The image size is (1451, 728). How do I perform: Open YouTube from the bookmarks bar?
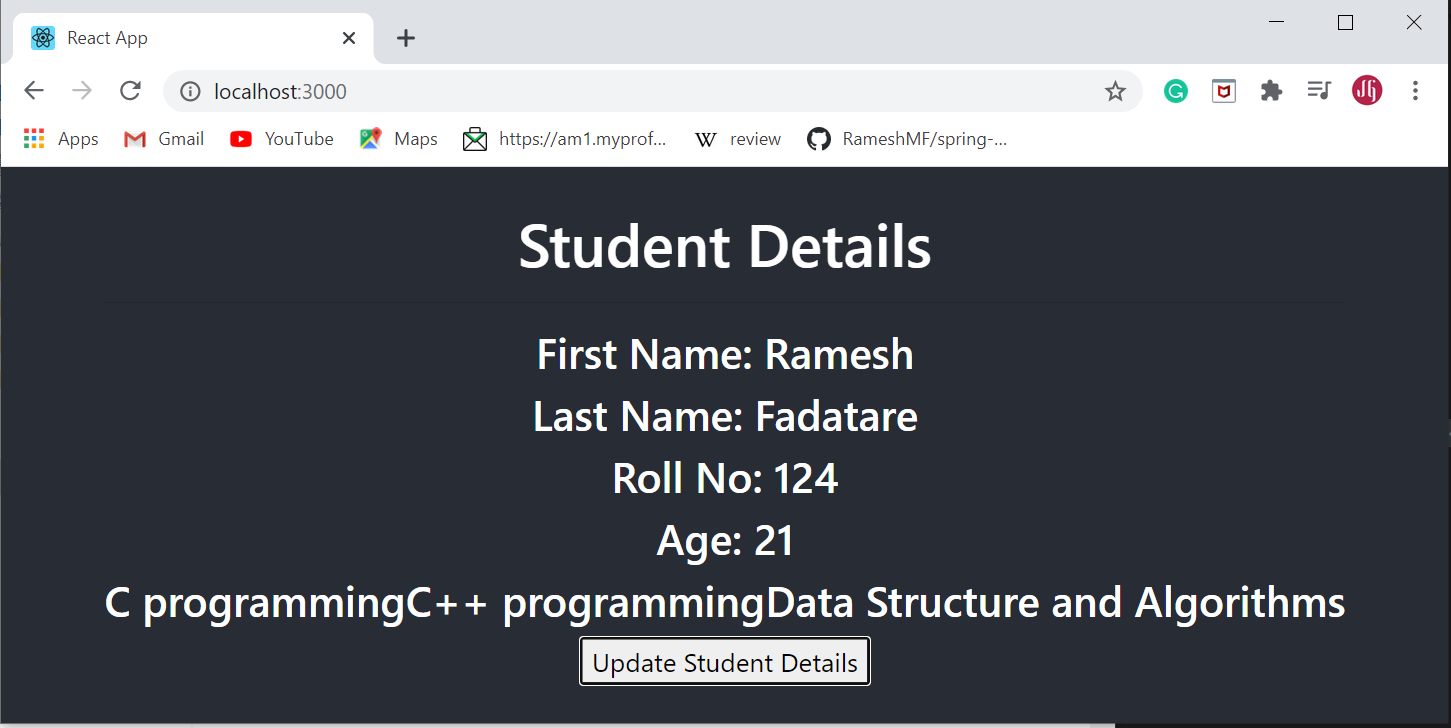click(x=281, y=139)
